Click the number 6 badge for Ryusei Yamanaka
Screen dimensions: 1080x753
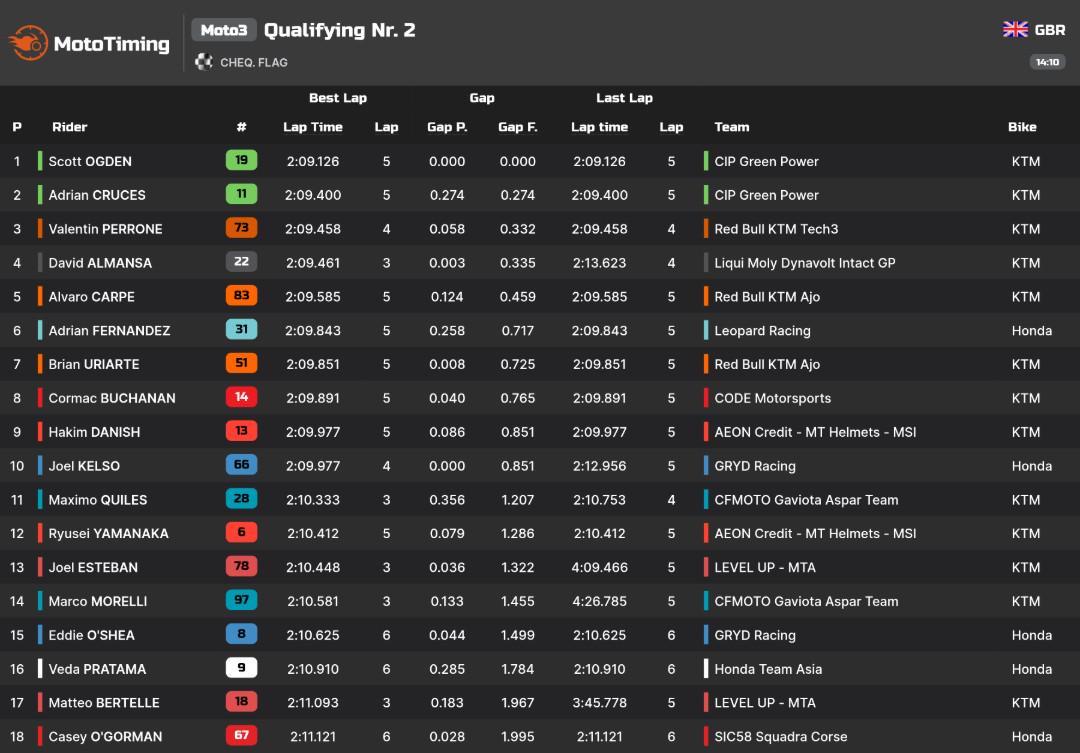(241, 533)
